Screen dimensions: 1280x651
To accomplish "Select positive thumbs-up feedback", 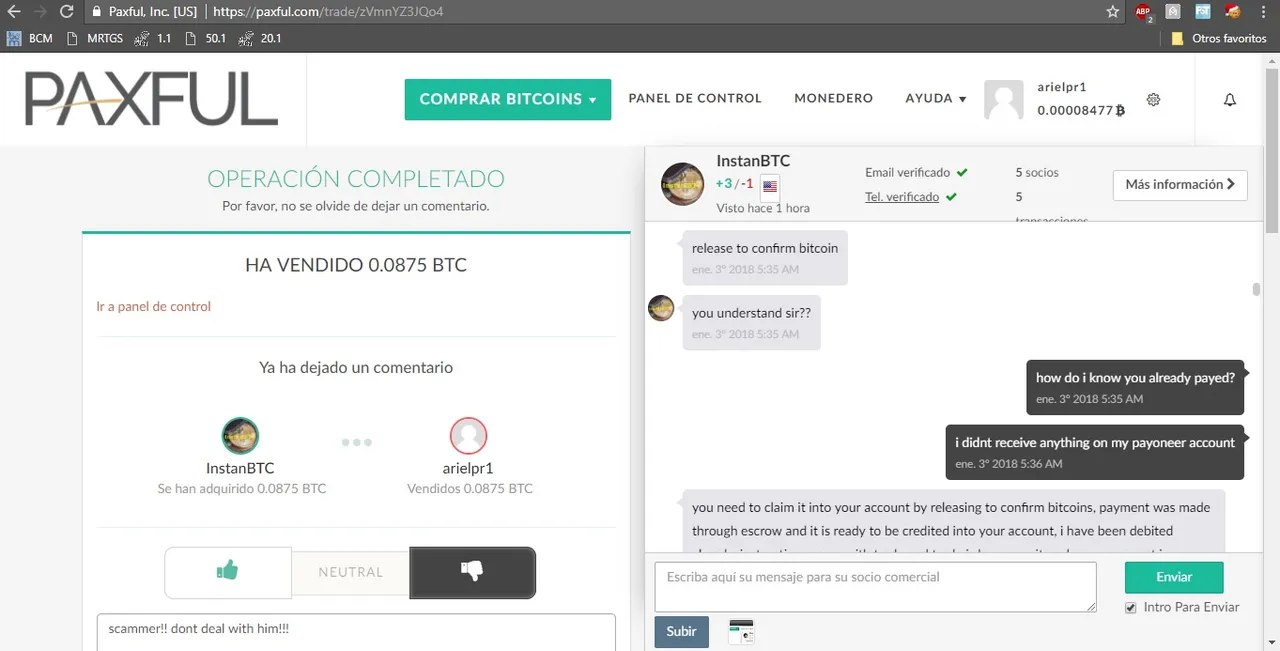I will coord(228,572).
